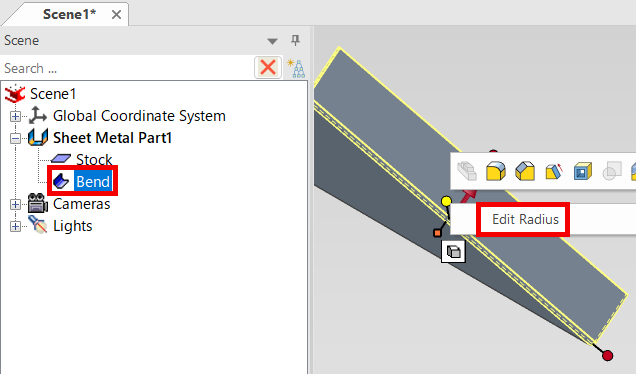Select the yellow chamfer edge tool icon
Image resolution: width=636 pixels, height=374 pixels.
[x=525, y=171]
